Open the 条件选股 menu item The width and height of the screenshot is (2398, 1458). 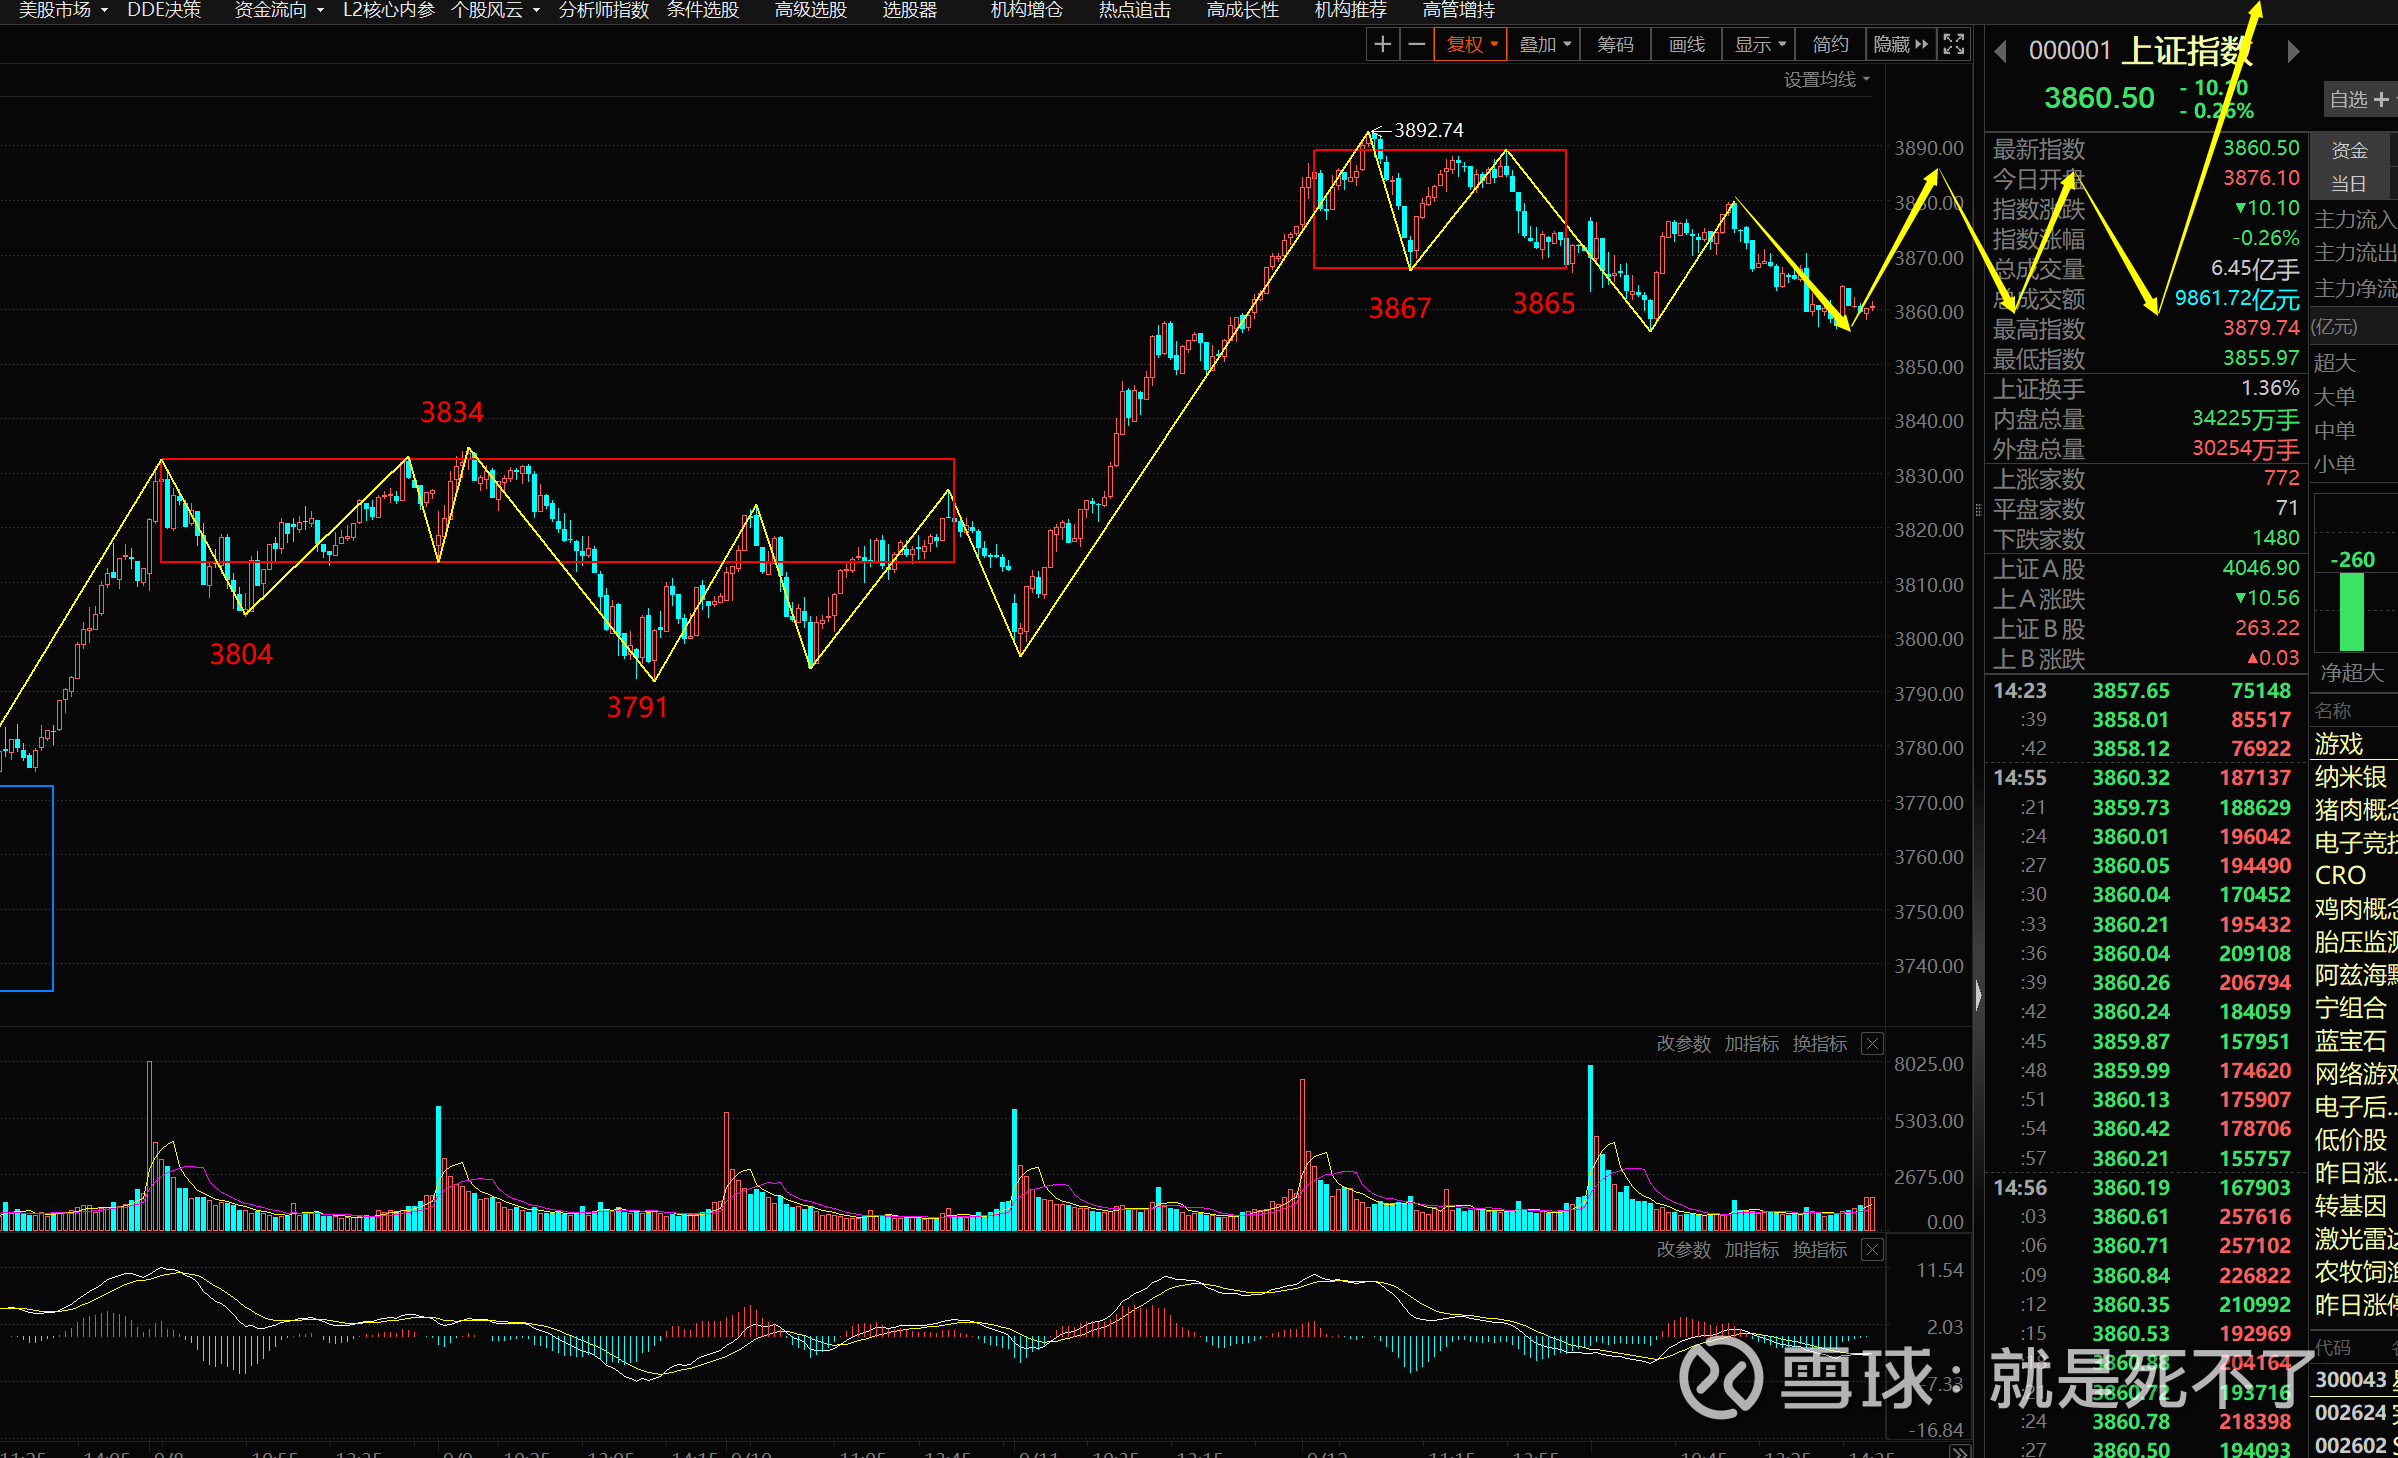click(702, 10)
